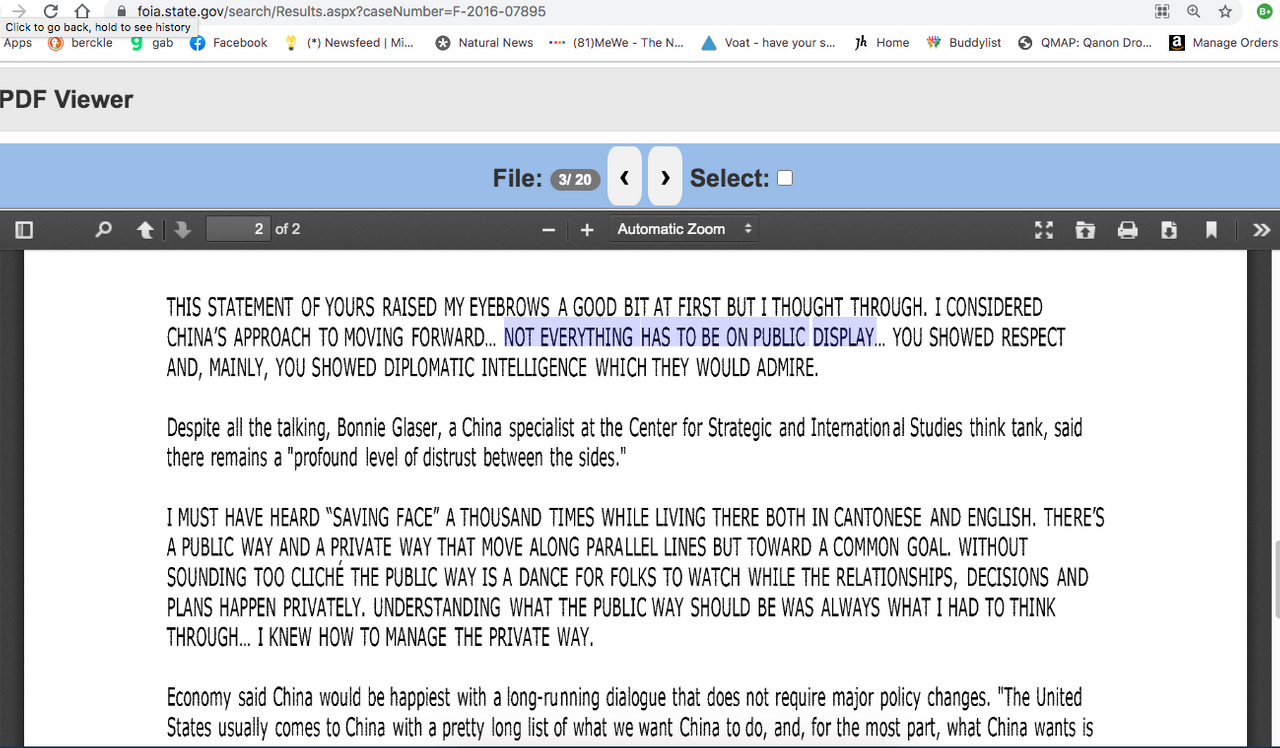This screenshot has height=748, width=1280.
Task: Go to next PDF page arrow
Action: pyautogui.click(x=182, y=230)
